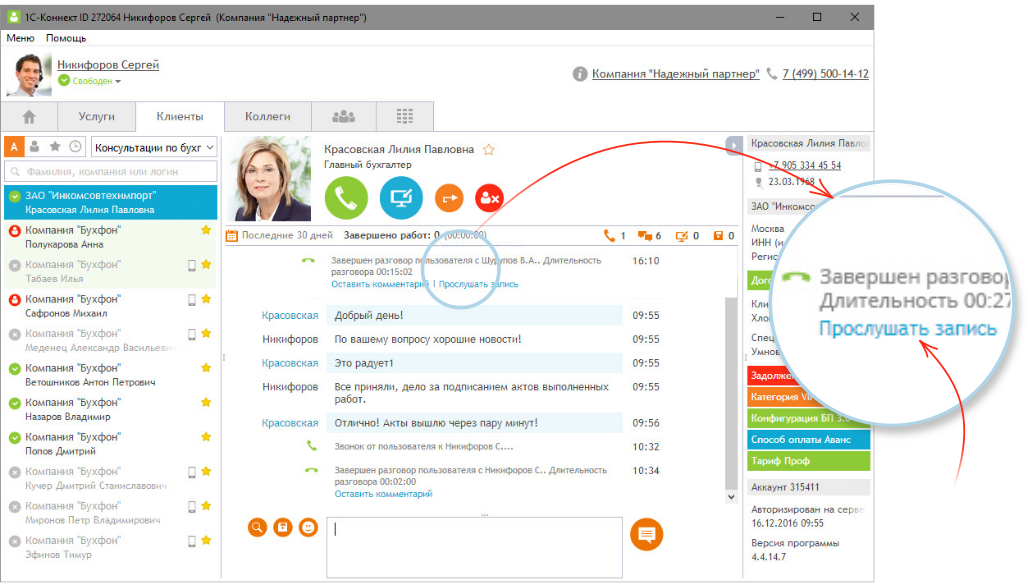Show chat messages counter icon
The width and height of the screenshot is (1028, 587).
pyautogui.click(x=644, y=235)
